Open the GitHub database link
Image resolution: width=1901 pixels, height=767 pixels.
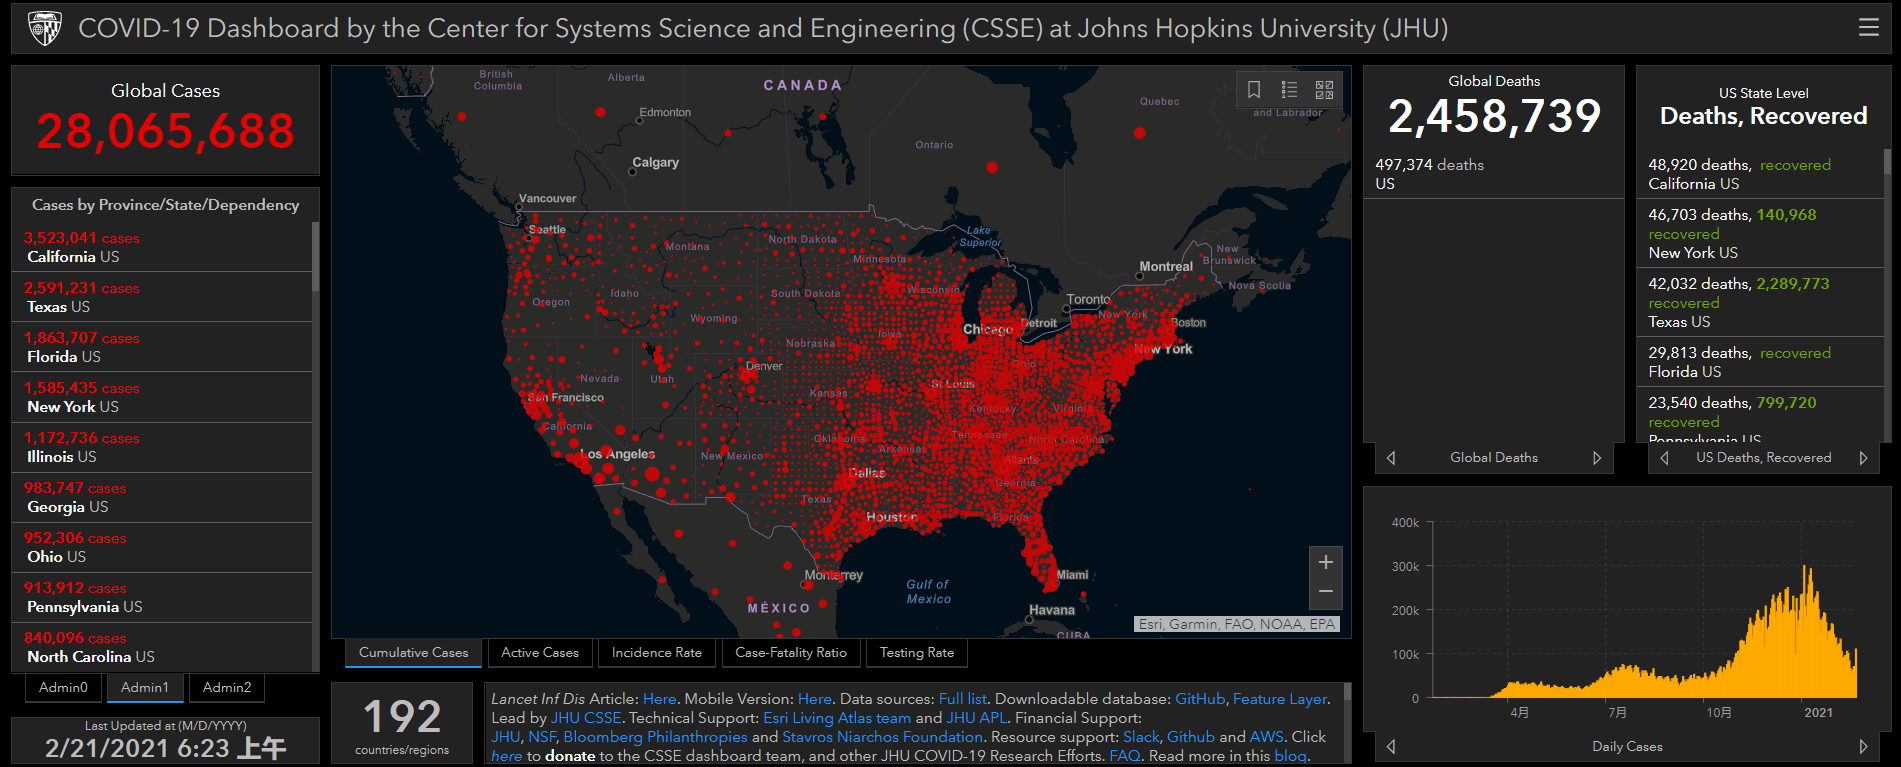point(1200,699)
